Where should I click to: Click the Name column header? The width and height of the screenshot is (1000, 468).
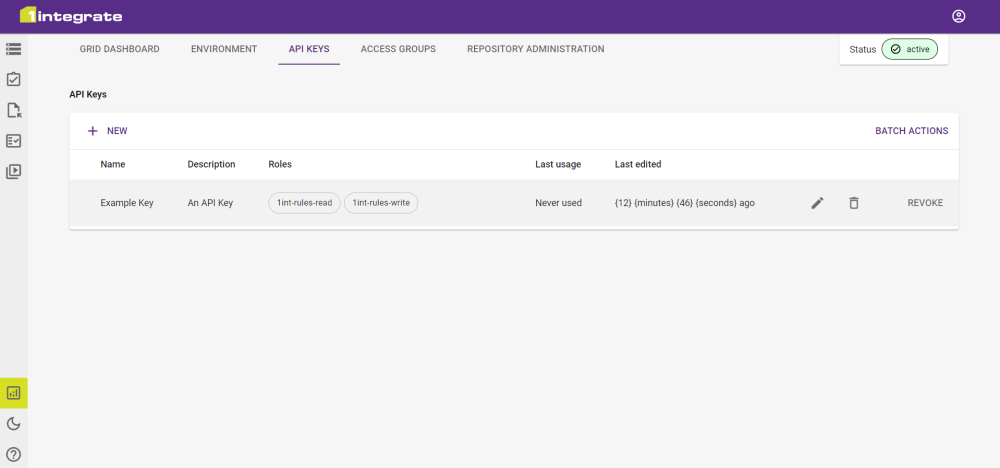pyautogui.click(x=113, y=165)
